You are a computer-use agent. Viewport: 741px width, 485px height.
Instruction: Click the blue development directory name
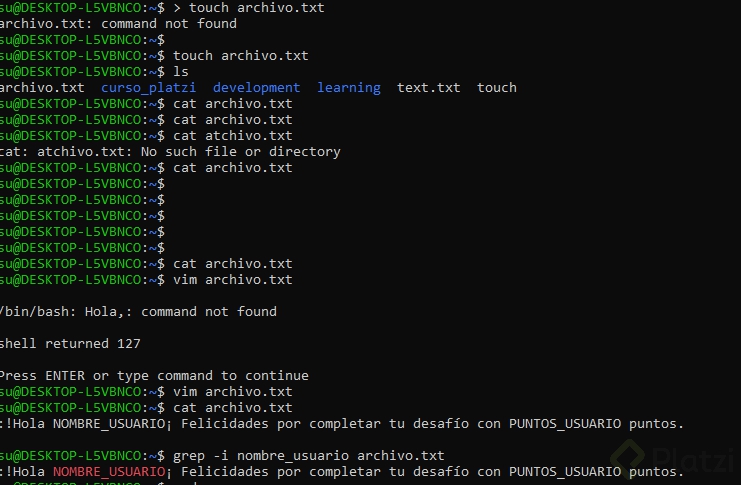[x=256, y=88]
